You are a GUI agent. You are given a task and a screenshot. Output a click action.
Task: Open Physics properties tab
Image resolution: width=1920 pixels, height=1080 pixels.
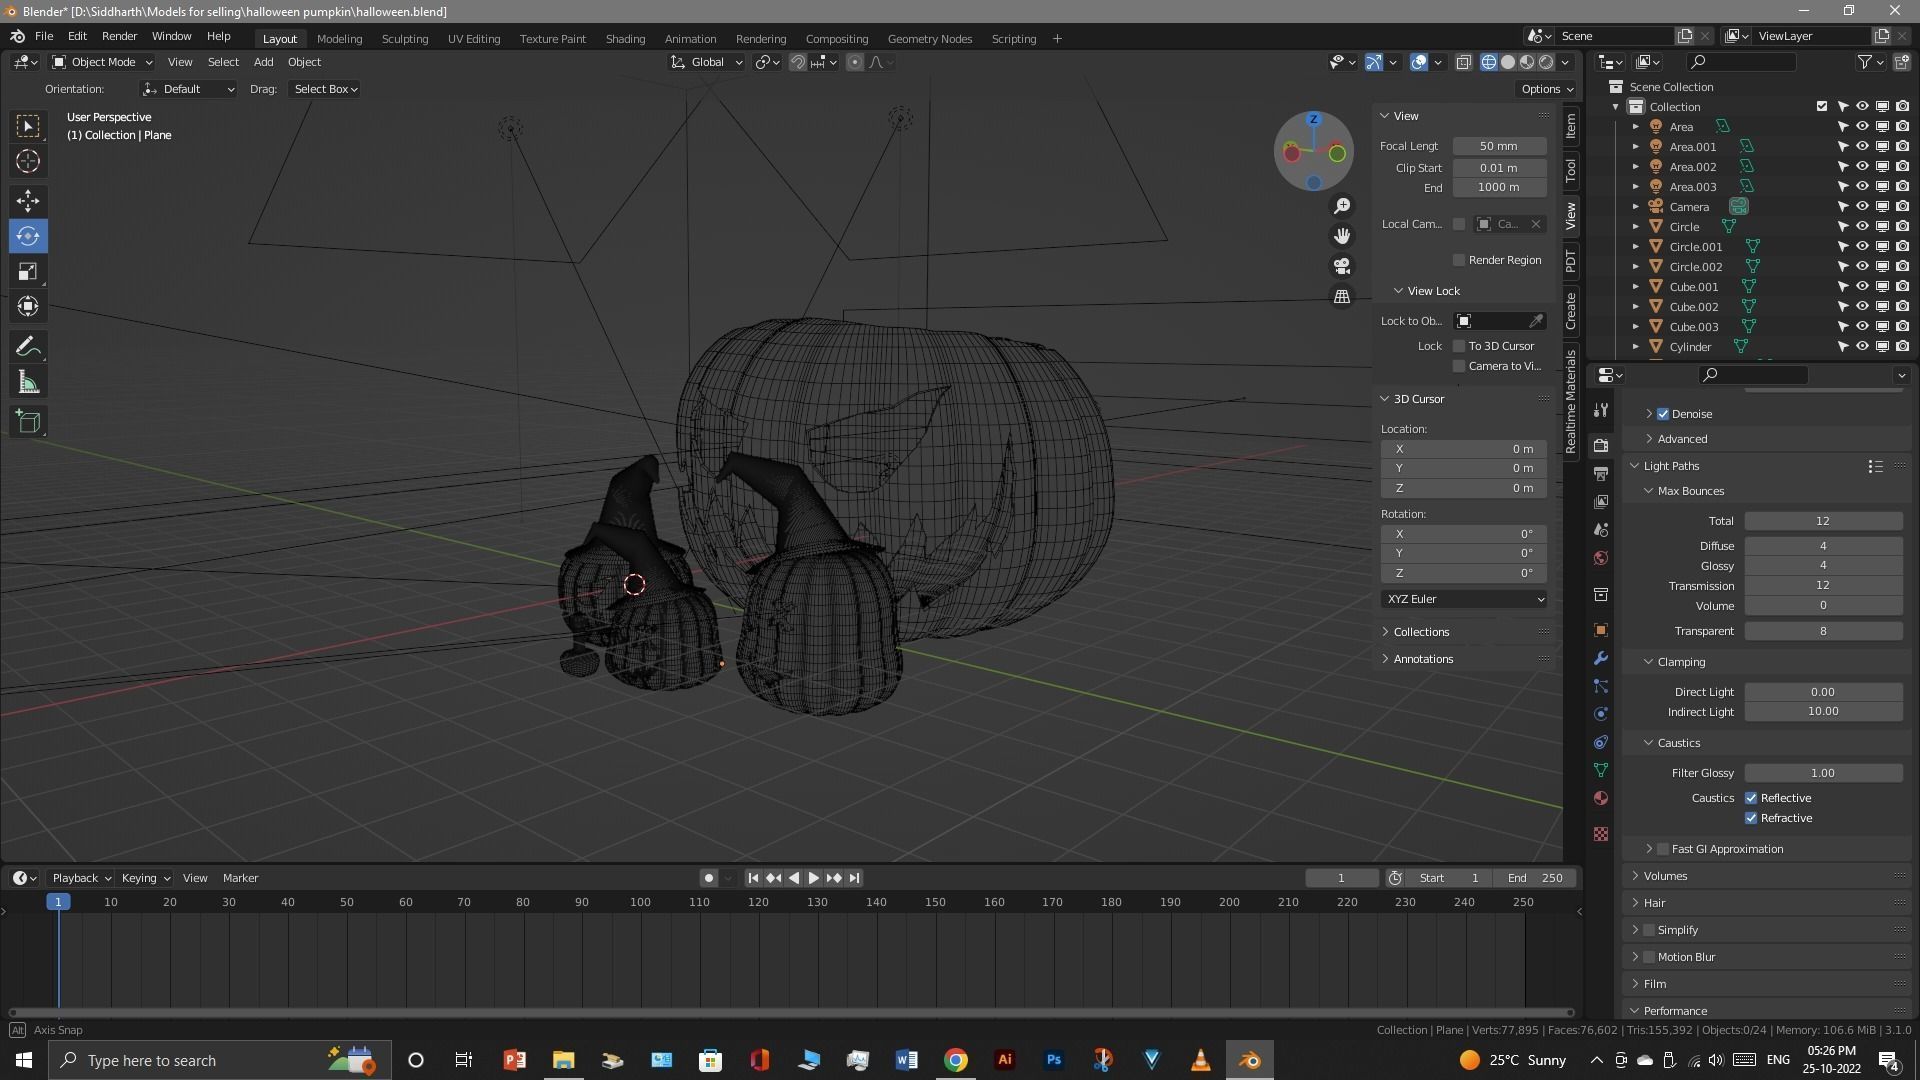(1601, 714)
